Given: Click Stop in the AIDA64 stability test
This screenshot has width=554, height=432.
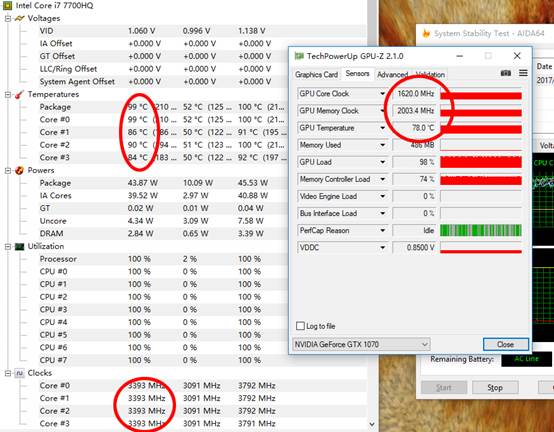Looking at the screenshot, I should (x=495, y=387).
